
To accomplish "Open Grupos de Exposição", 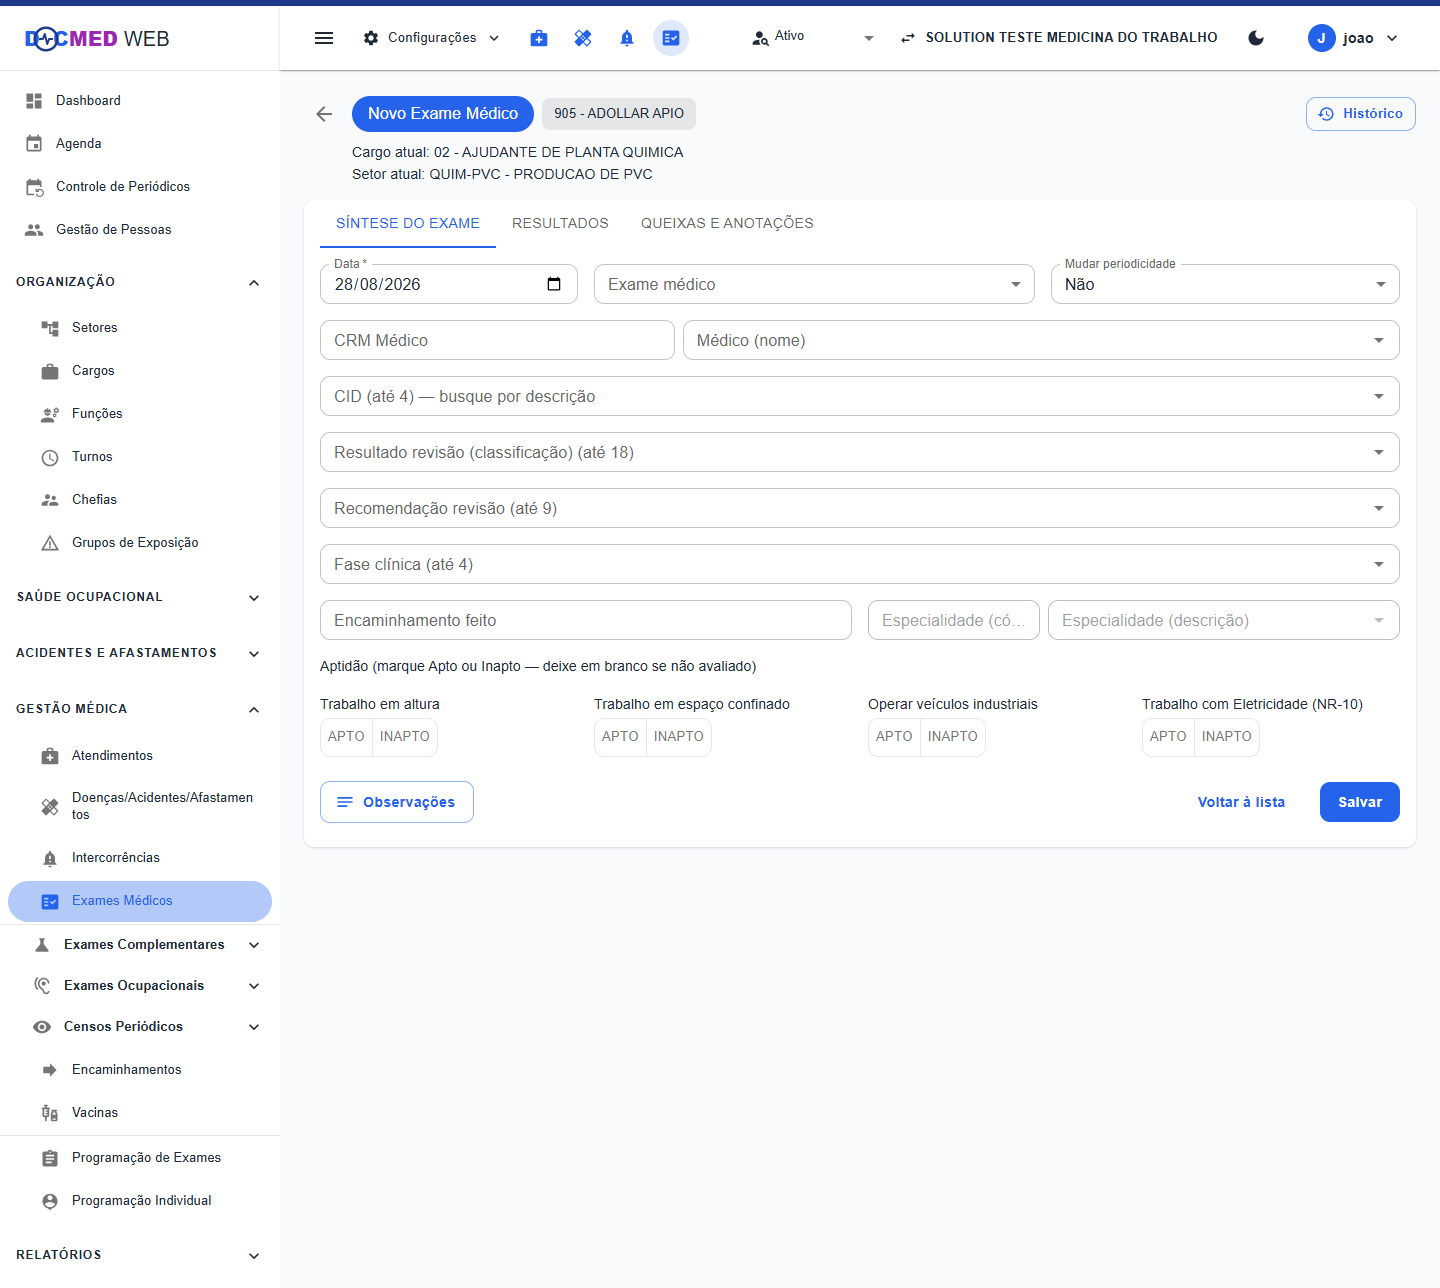I will [140, 543].
